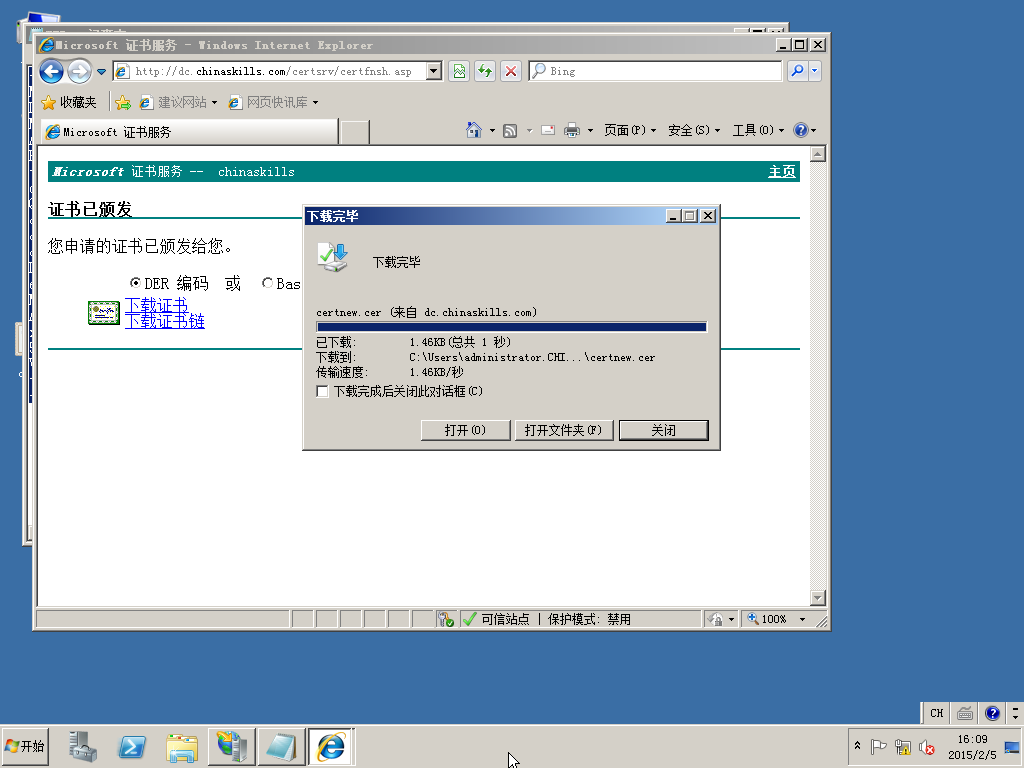Expand the address bar history dropdown
The image size is (1024, 768).
[434, 71]
